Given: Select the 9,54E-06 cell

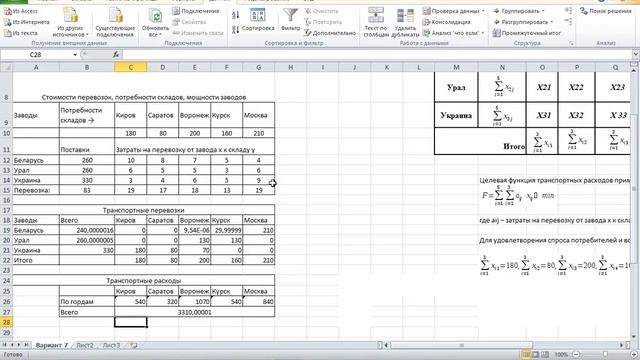Looking at the screenshot, I should pos(195,230).
